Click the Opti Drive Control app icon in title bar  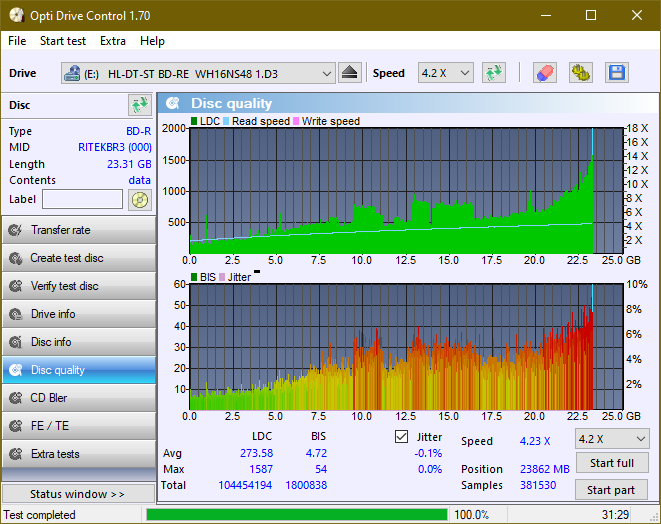[x=16, y=16]
